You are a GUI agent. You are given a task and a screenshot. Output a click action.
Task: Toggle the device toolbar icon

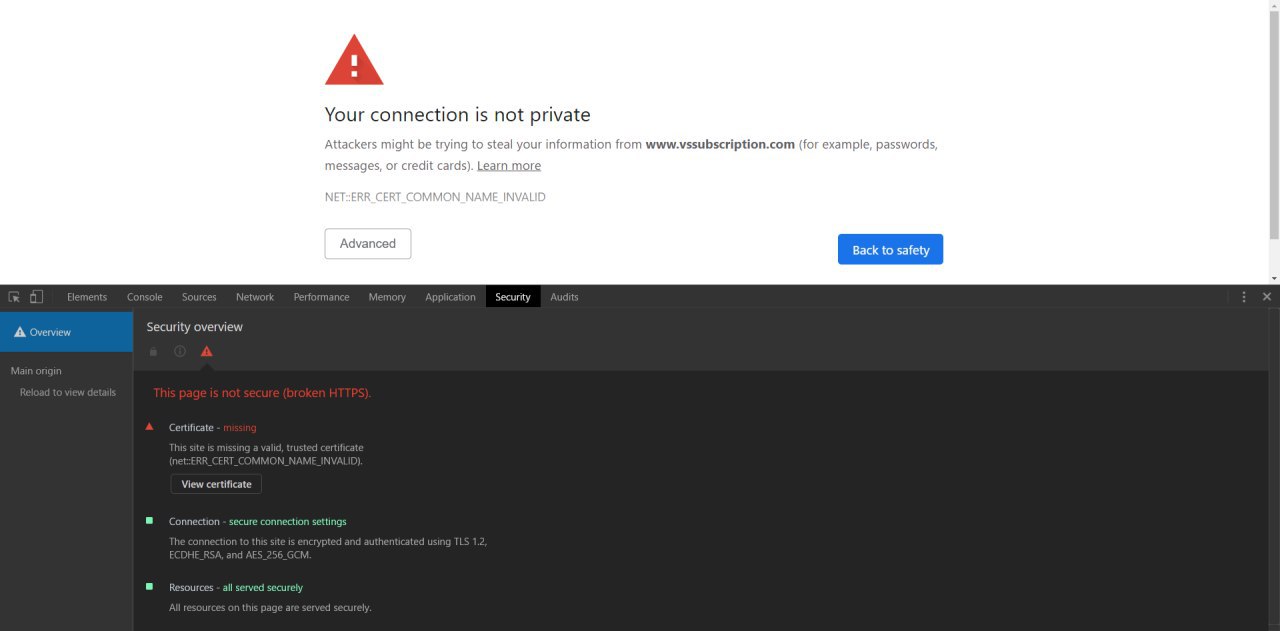(x=36, y=297)
